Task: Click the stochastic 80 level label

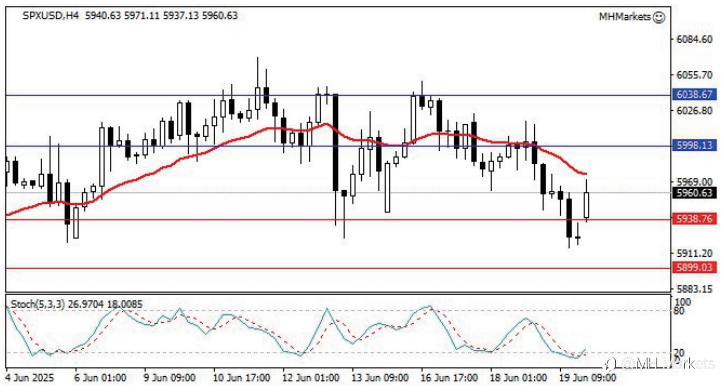Action: [x=679, y=311]
